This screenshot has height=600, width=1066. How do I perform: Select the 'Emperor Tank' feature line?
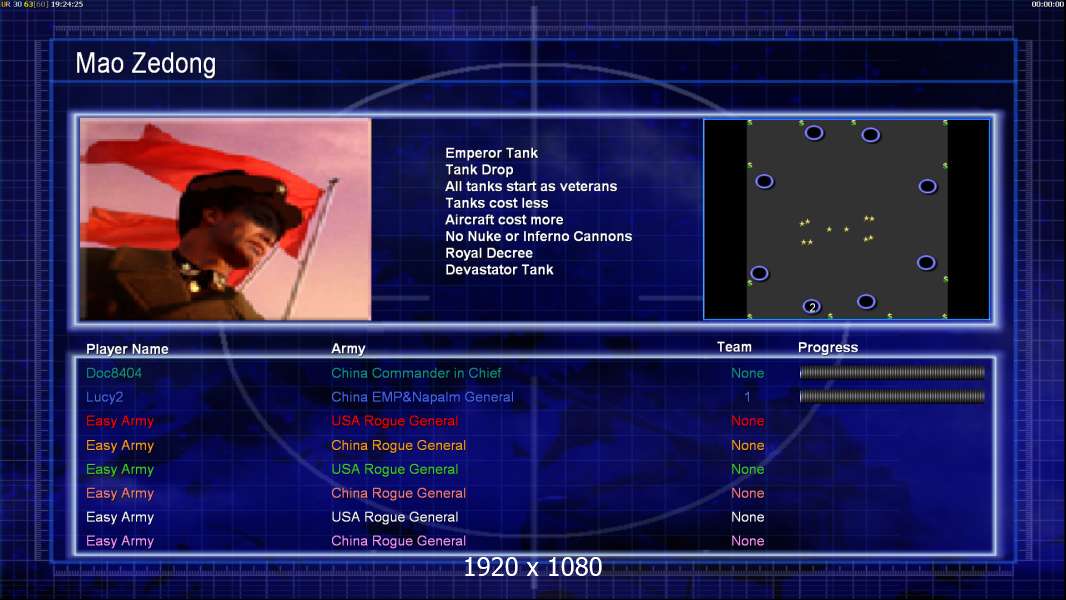point(492,153)
